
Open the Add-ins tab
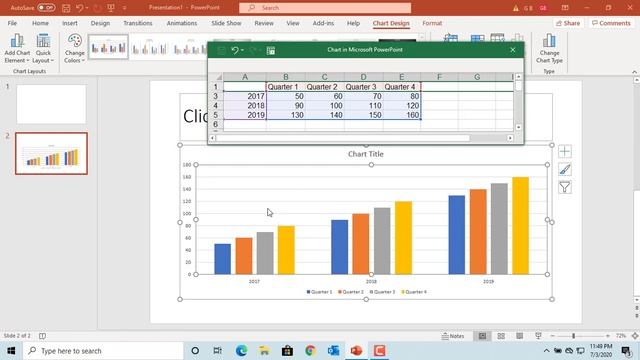323,23
